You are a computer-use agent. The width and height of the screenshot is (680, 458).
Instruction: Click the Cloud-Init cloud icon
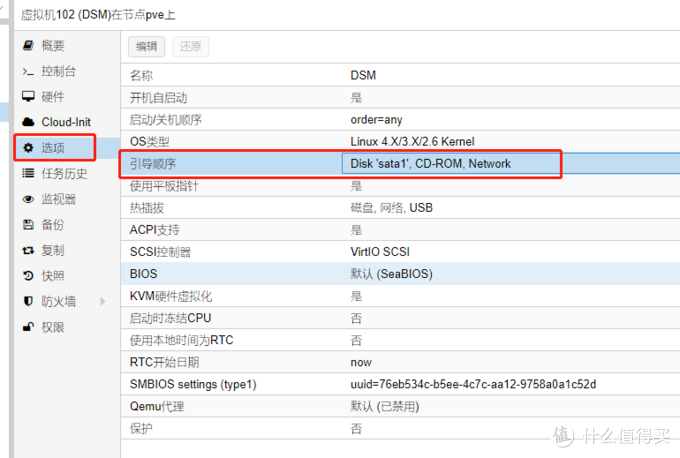(x=28, y=122)
